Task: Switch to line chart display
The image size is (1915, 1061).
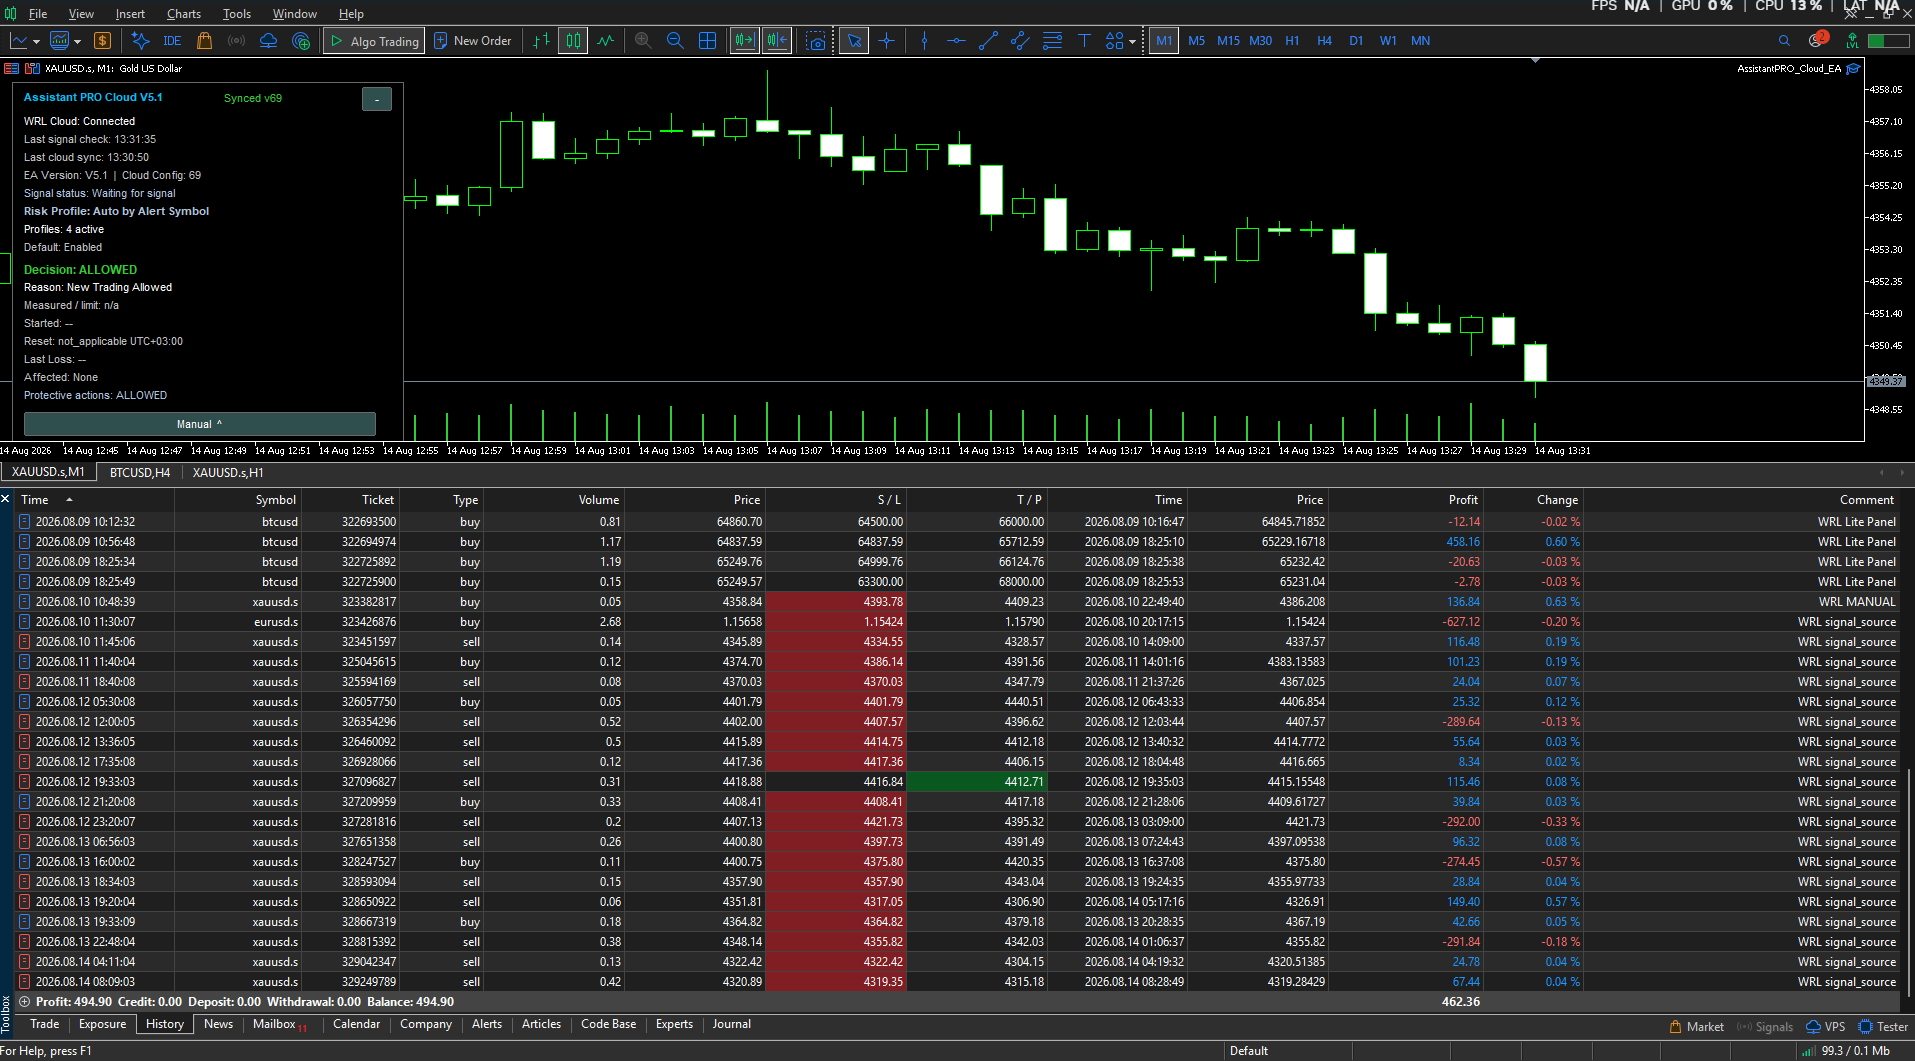Action: pyautogui.click(x=606, y=41)
